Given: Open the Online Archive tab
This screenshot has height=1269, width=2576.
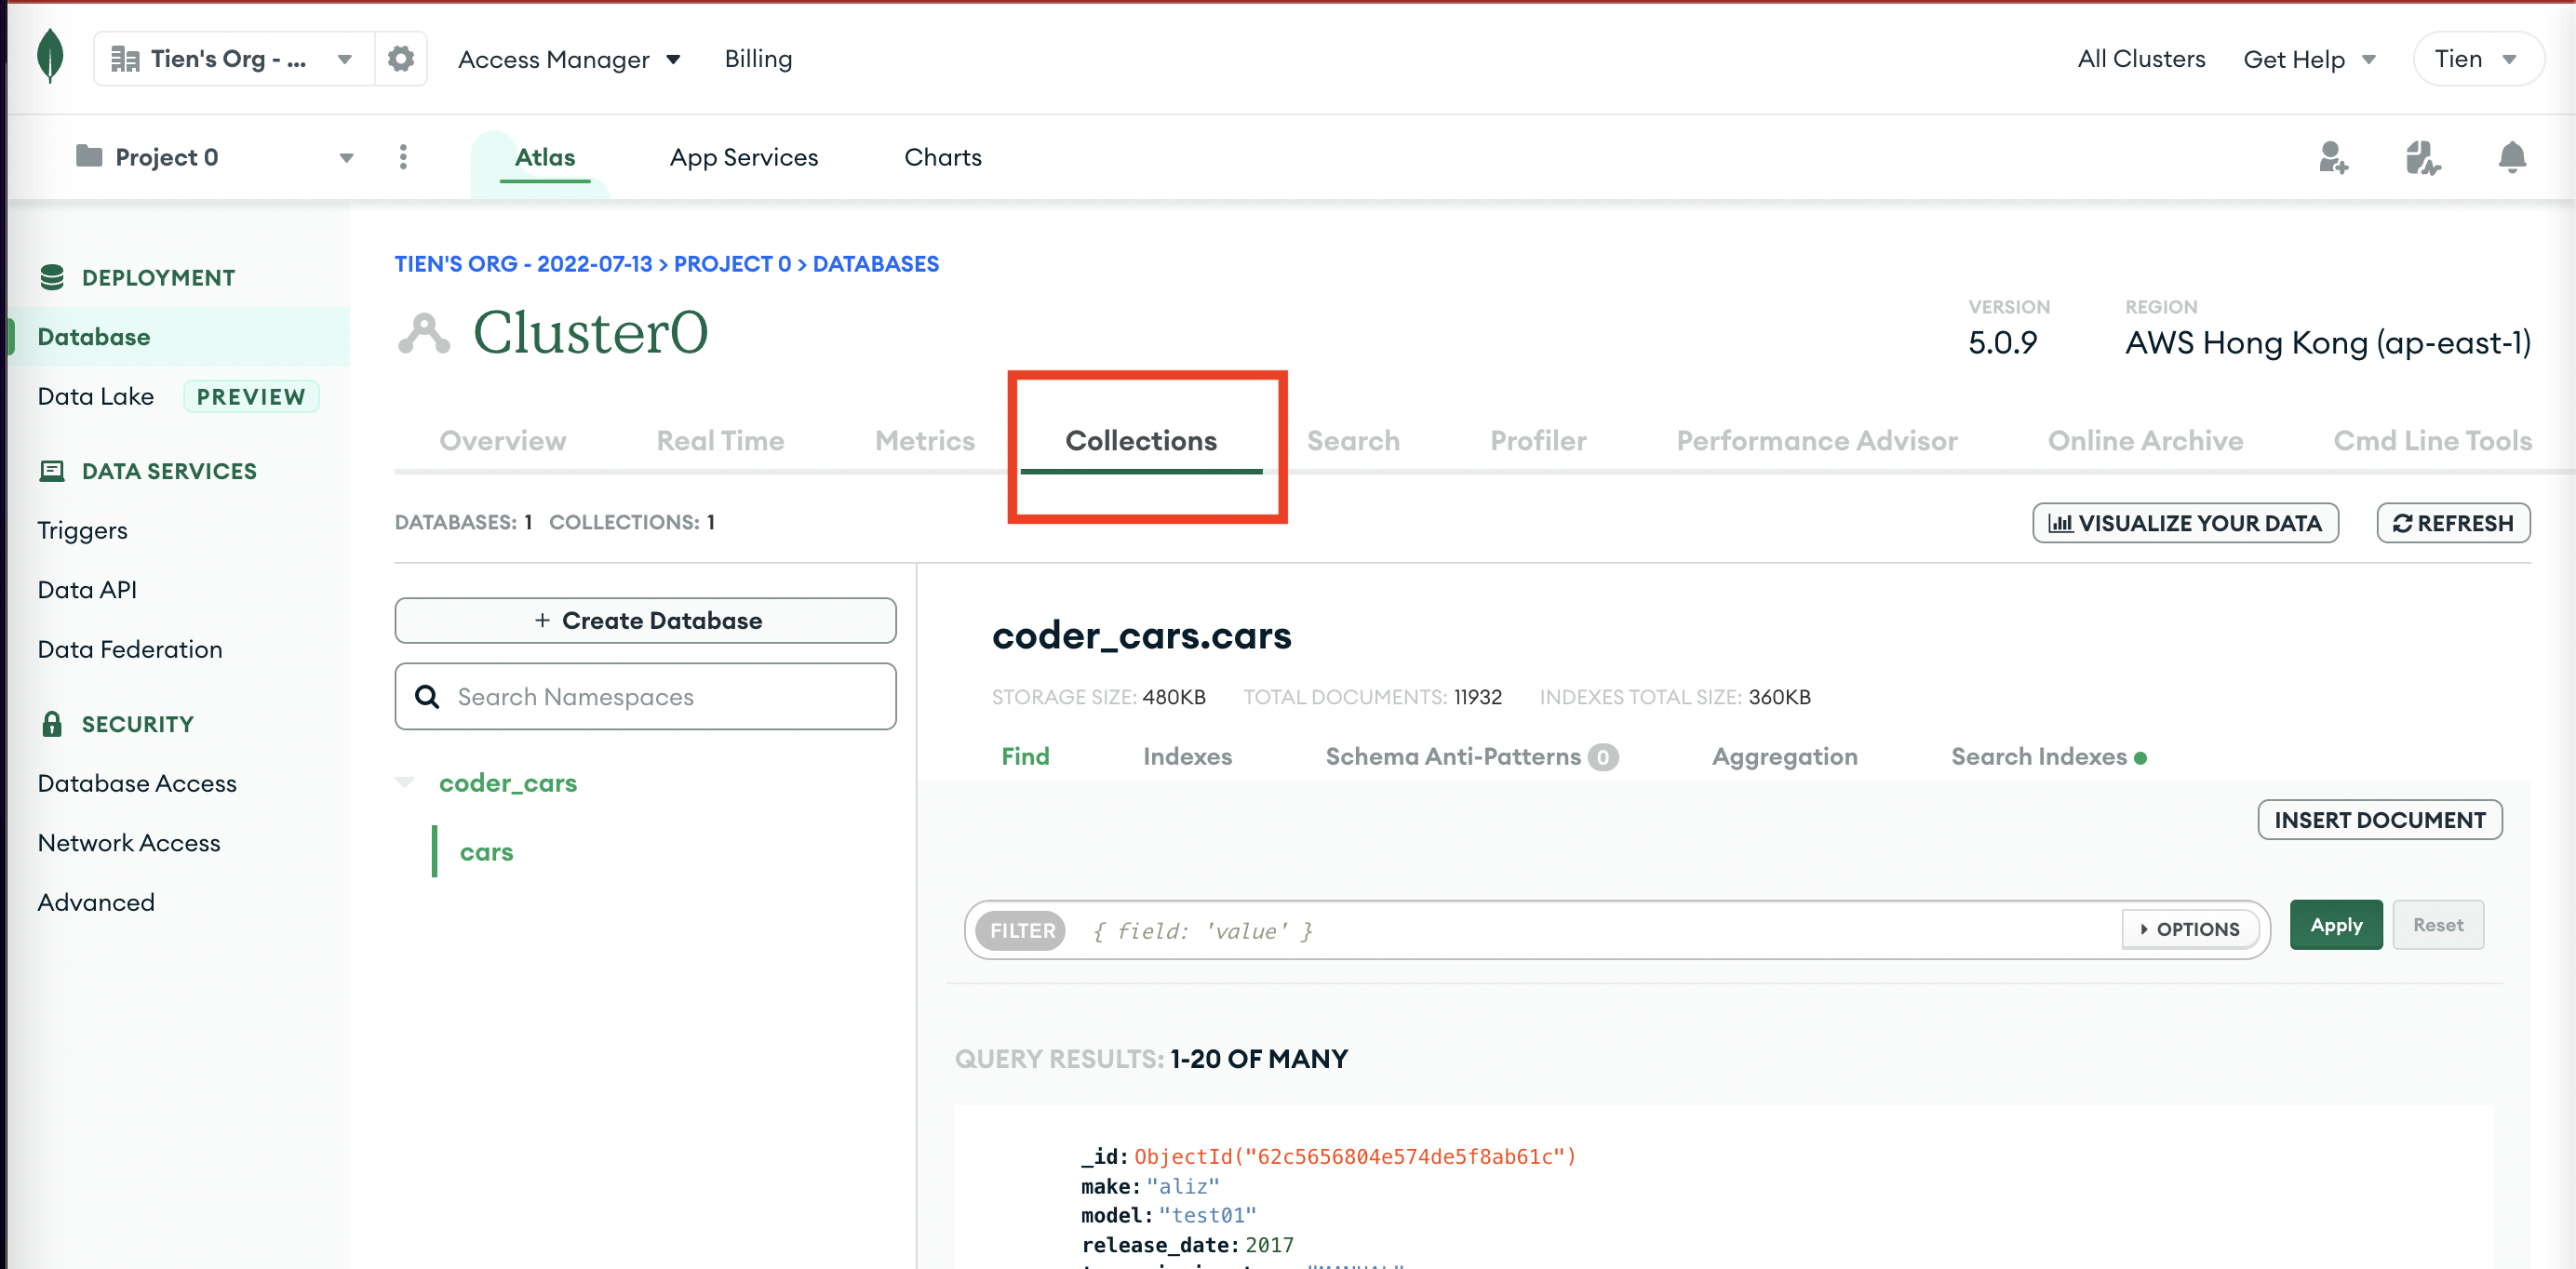Looking at the screenshot, I should 2145,441.
